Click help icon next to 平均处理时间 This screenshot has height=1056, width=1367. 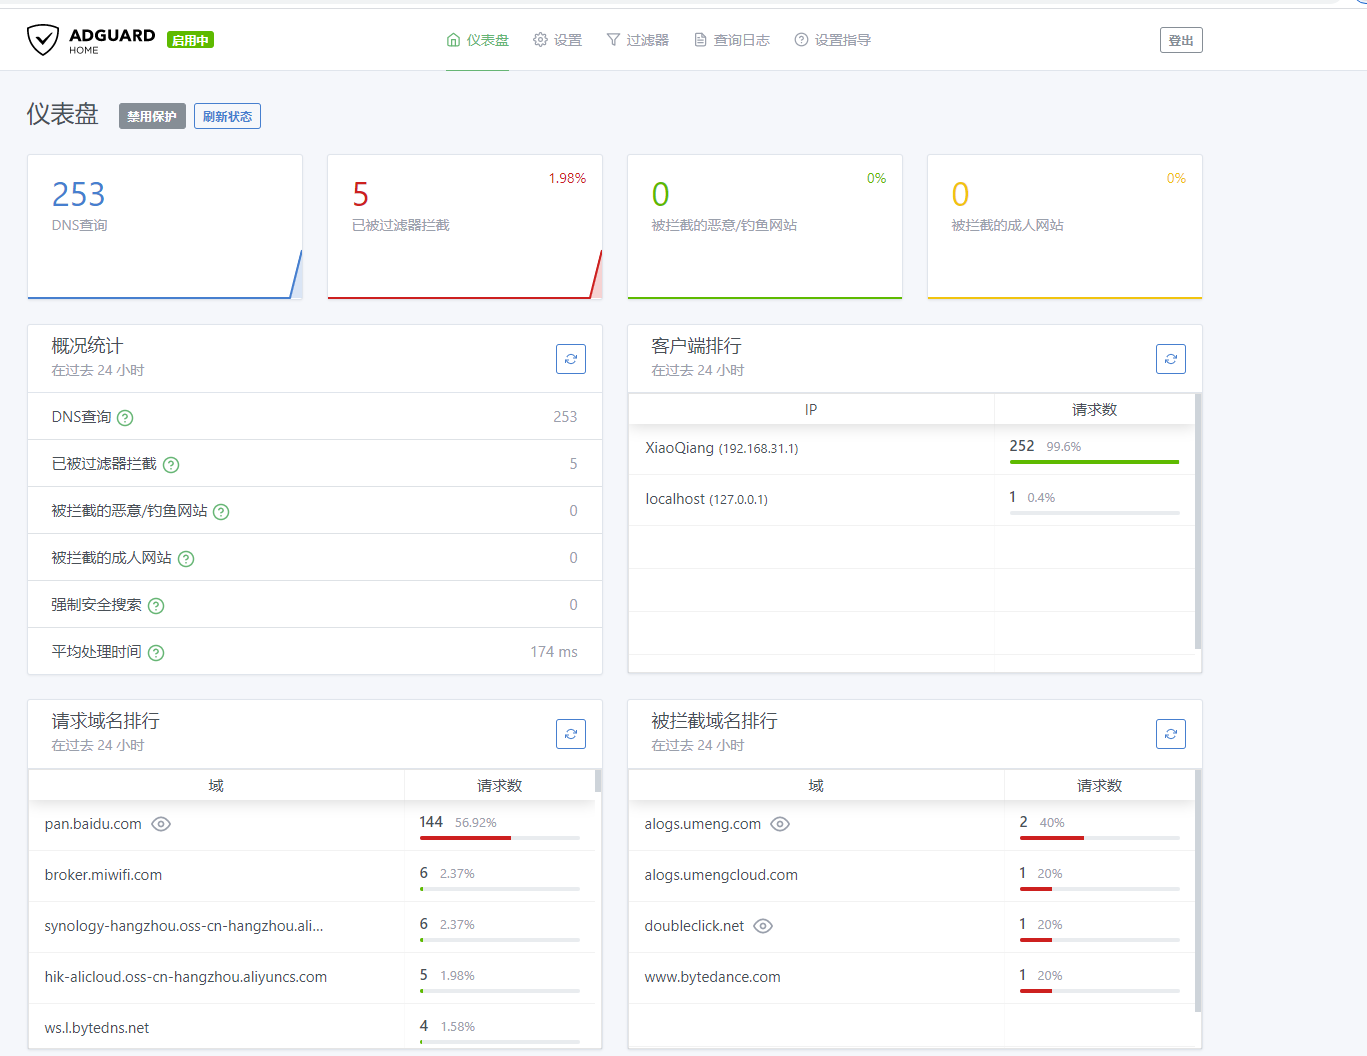pos(156,653)
